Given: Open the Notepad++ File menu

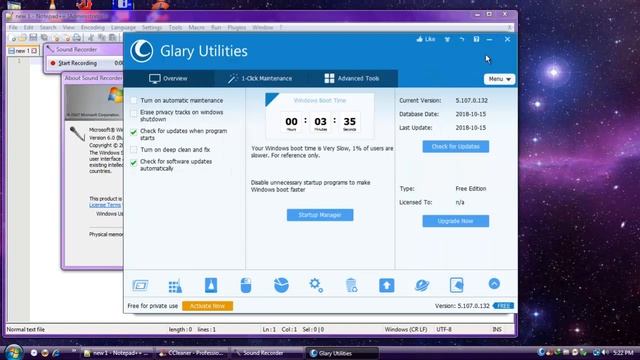Looking at the screenshot, I should click(x=13, y=27).
